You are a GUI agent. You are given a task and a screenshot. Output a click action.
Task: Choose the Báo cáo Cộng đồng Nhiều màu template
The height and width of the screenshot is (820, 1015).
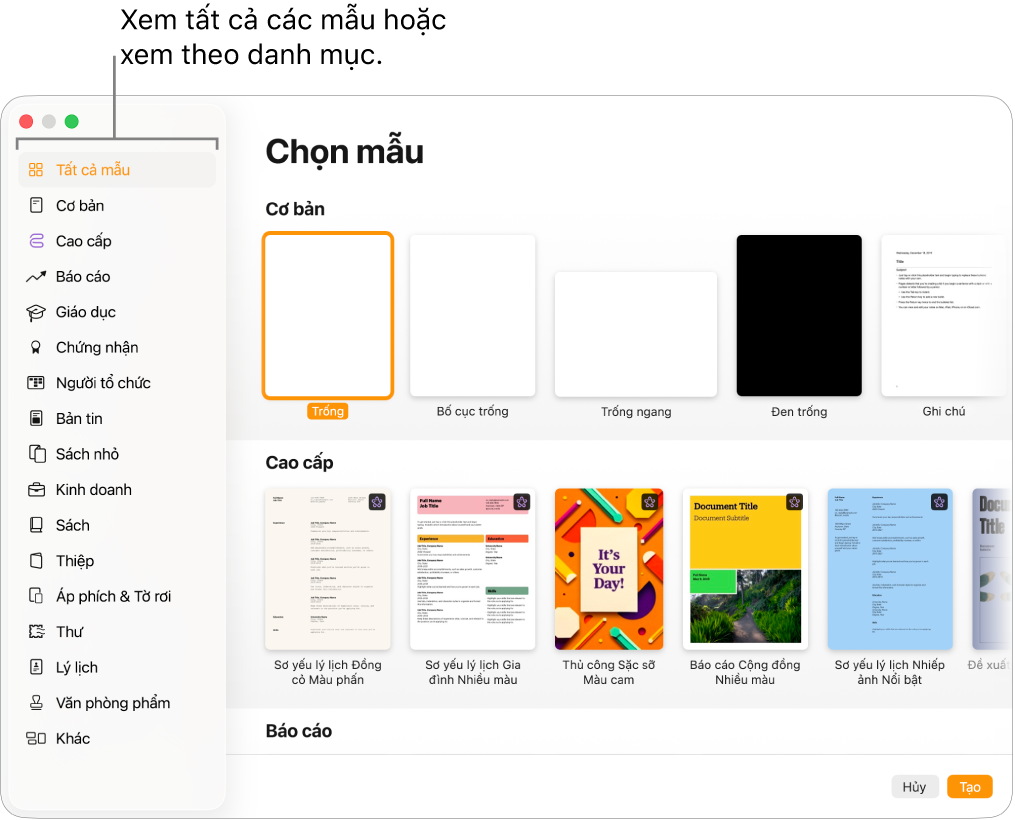pyautogui.click(x=745, y=569)
